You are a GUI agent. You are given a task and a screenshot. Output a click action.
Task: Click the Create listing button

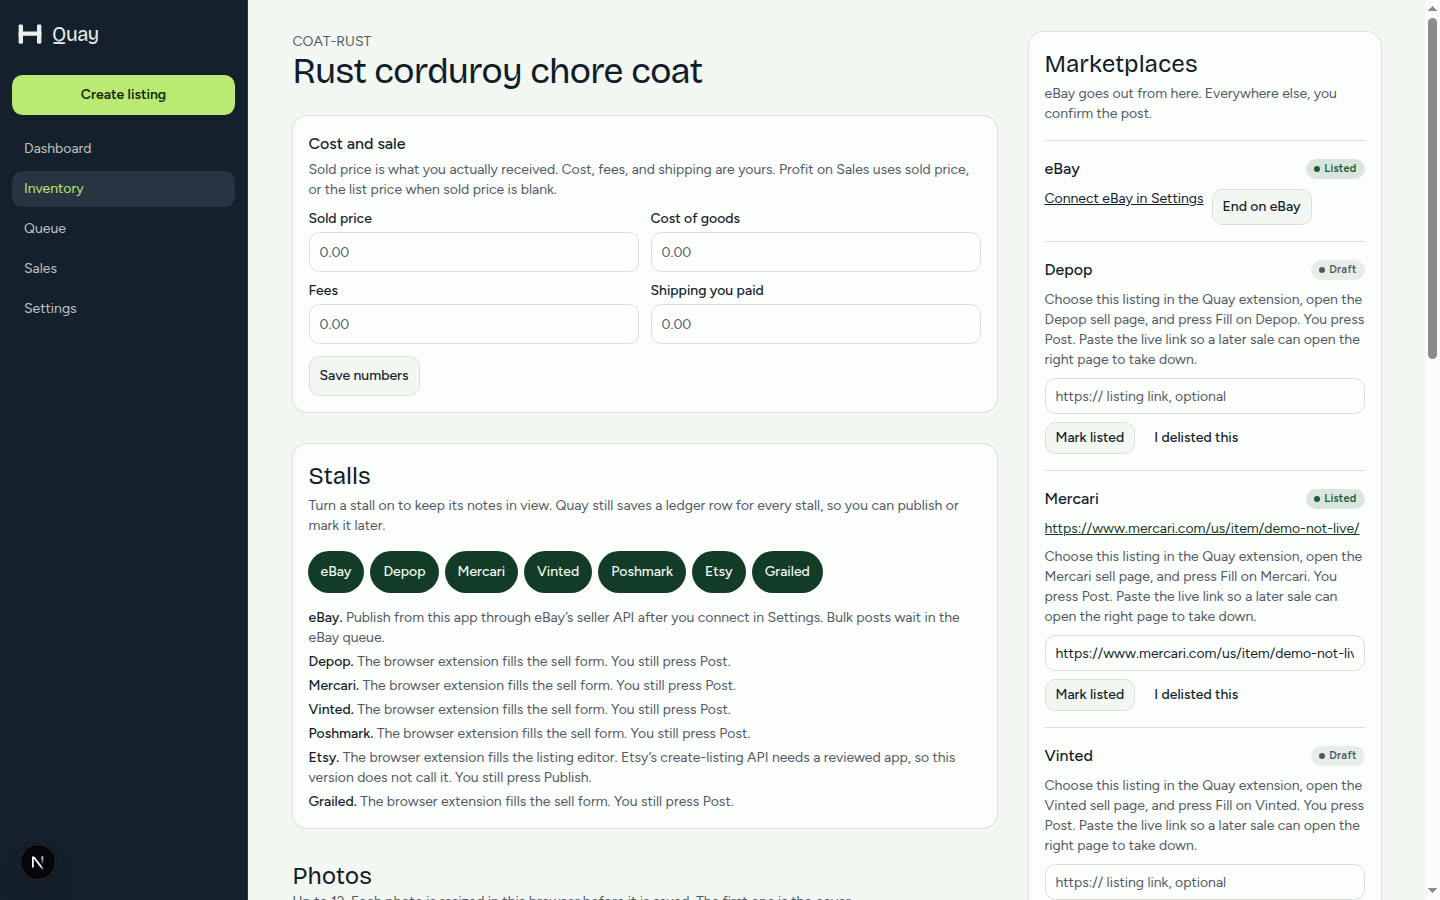click(123, 95)
